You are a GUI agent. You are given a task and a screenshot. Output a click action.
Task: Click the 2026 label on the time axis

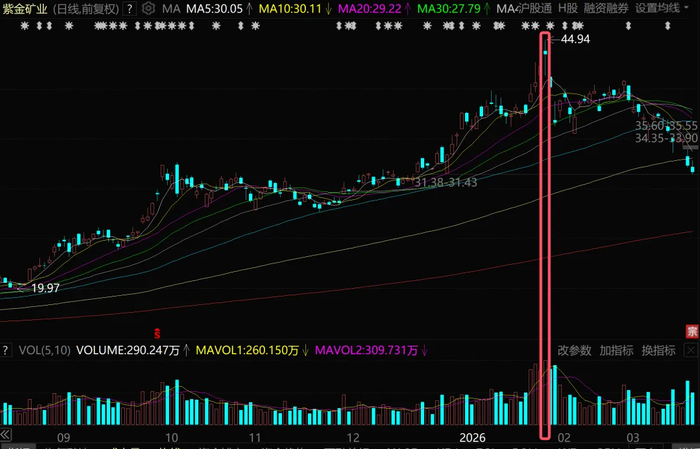point(472,438)
